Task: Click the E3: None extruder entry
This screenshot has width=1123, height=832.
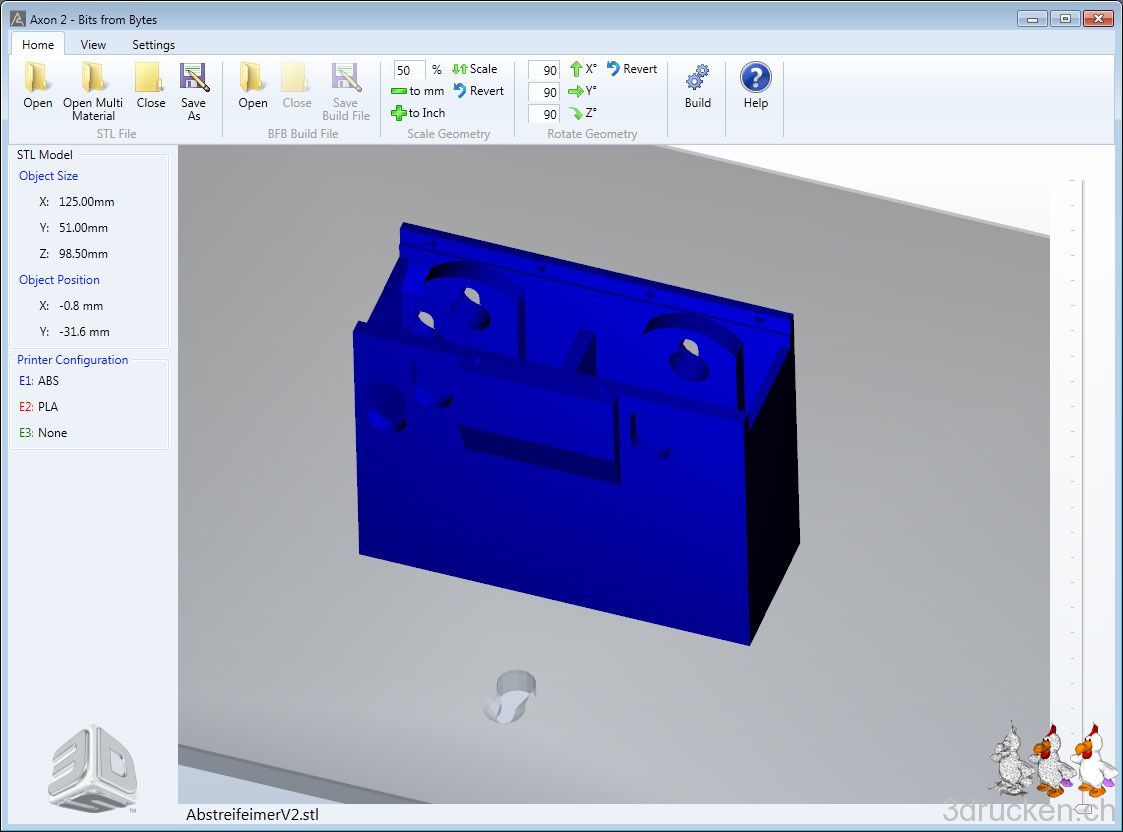Action: pyautogui.click(x=43, y=432)
